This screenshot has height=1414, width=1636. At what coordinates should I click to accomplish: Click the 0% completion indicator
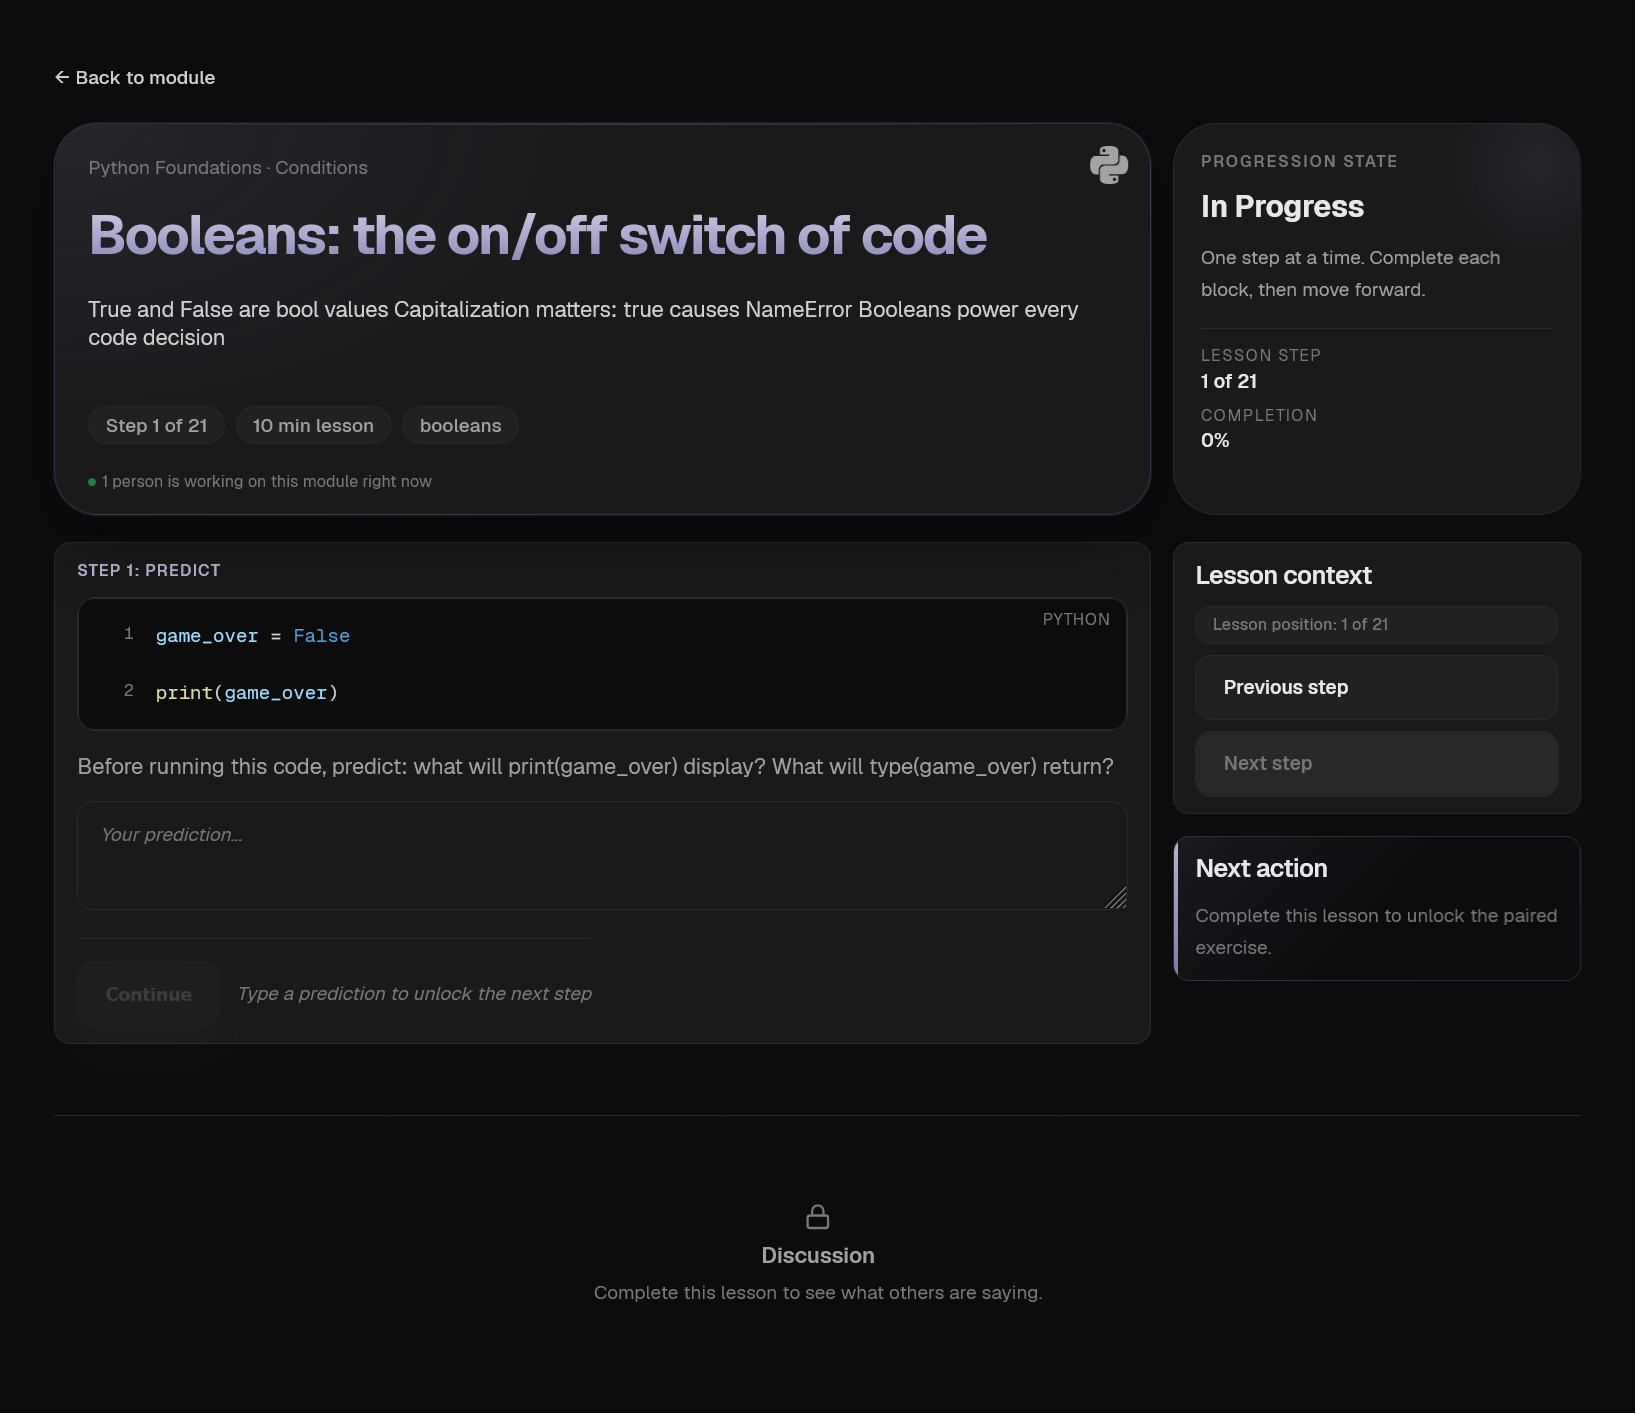pyautogui.click(x=1214, y=440)
